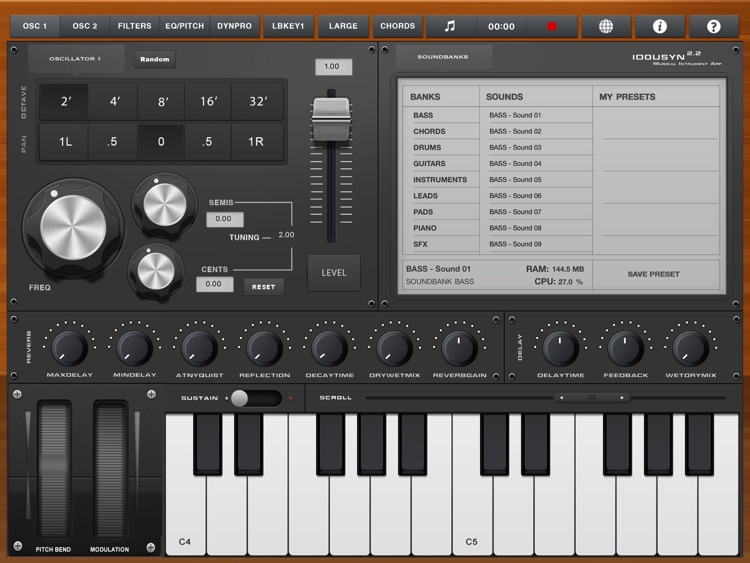This screenshot has width=750, height=563.
Task: Click the ATNYQUIST reverb knob
Action: [x=199, y=348]
